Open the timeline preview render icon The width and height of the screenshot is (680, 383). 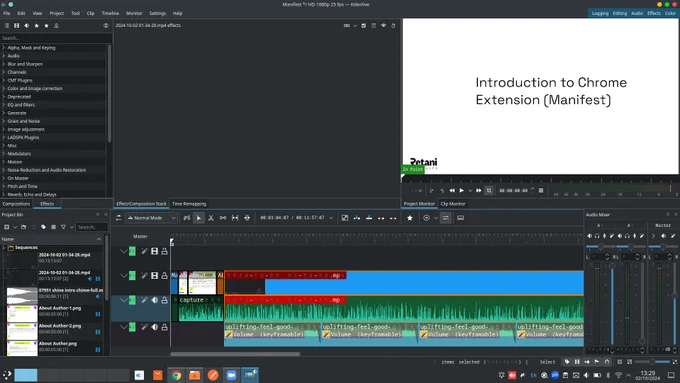[x=426, y=218]
